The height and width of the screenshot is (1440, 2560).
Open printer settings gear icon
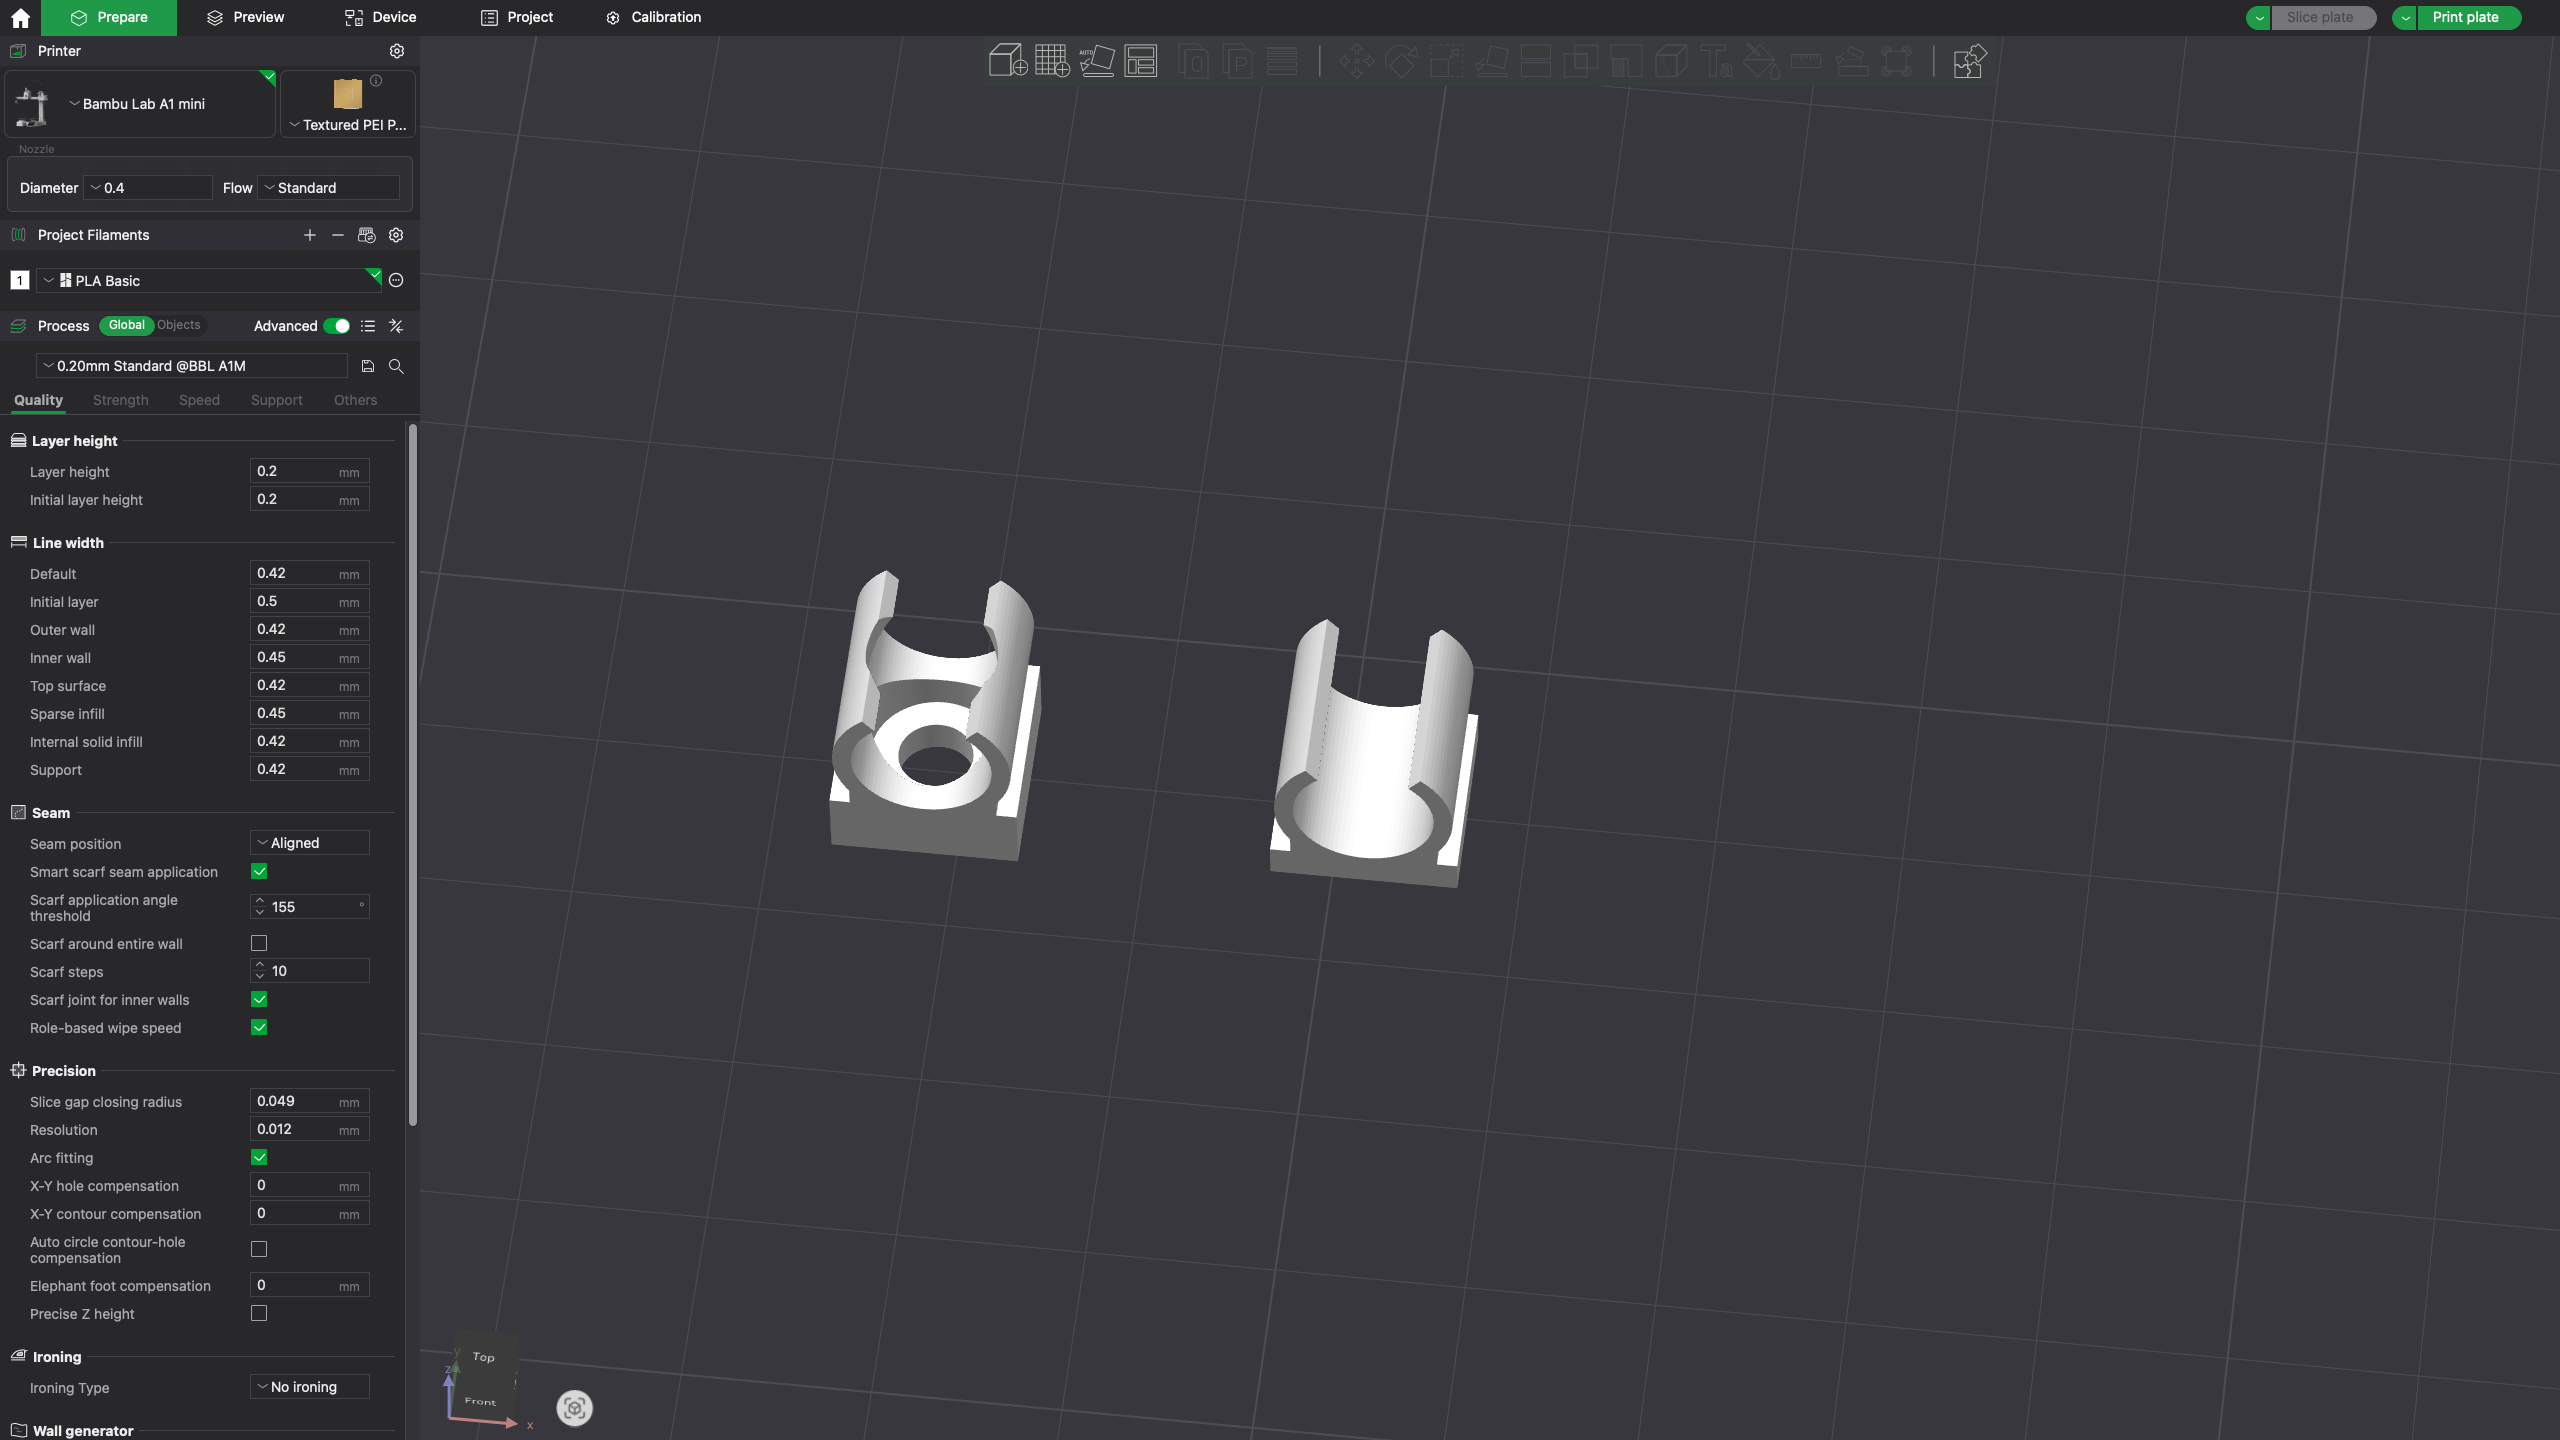(x=397, y=51)
